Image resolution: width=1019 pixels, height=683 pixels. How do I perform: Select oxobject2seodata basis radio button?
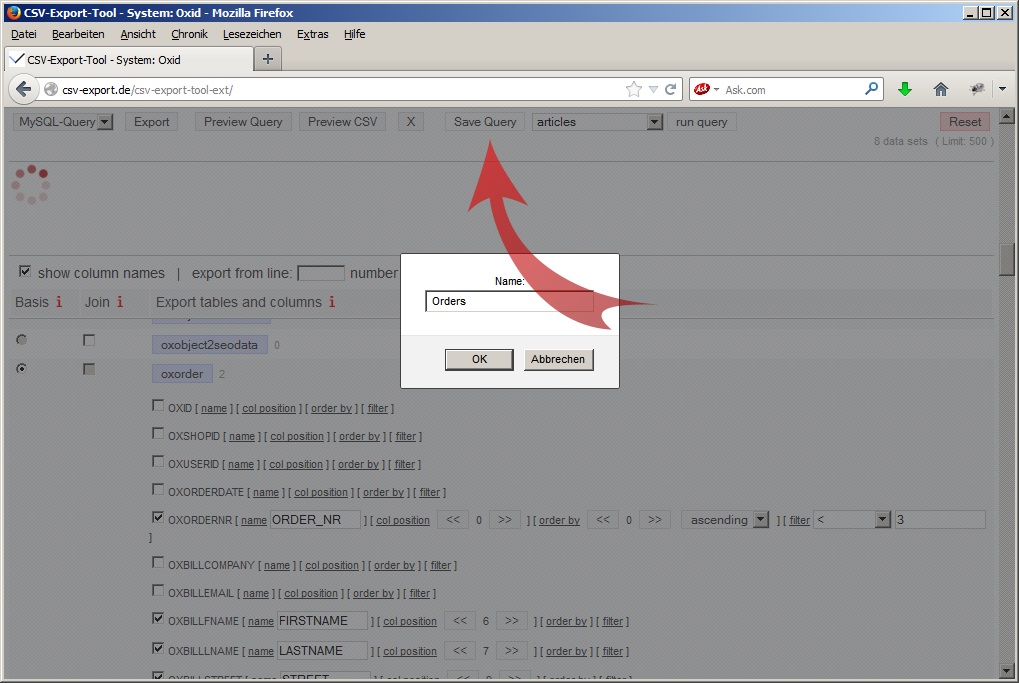pos(22,340)
